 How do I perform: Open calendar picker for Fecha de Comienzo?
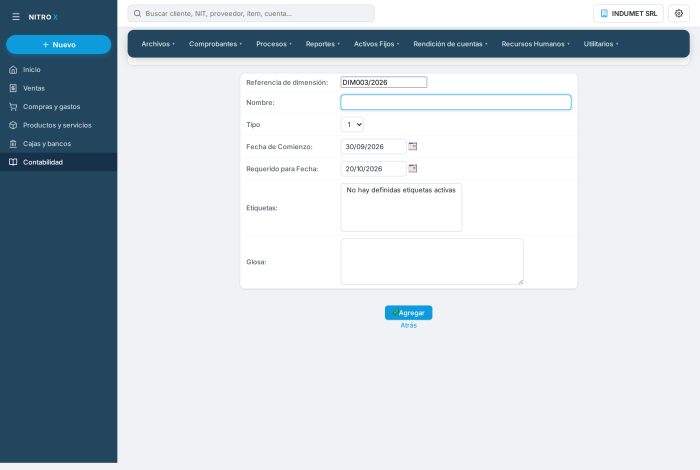[413, 146]
